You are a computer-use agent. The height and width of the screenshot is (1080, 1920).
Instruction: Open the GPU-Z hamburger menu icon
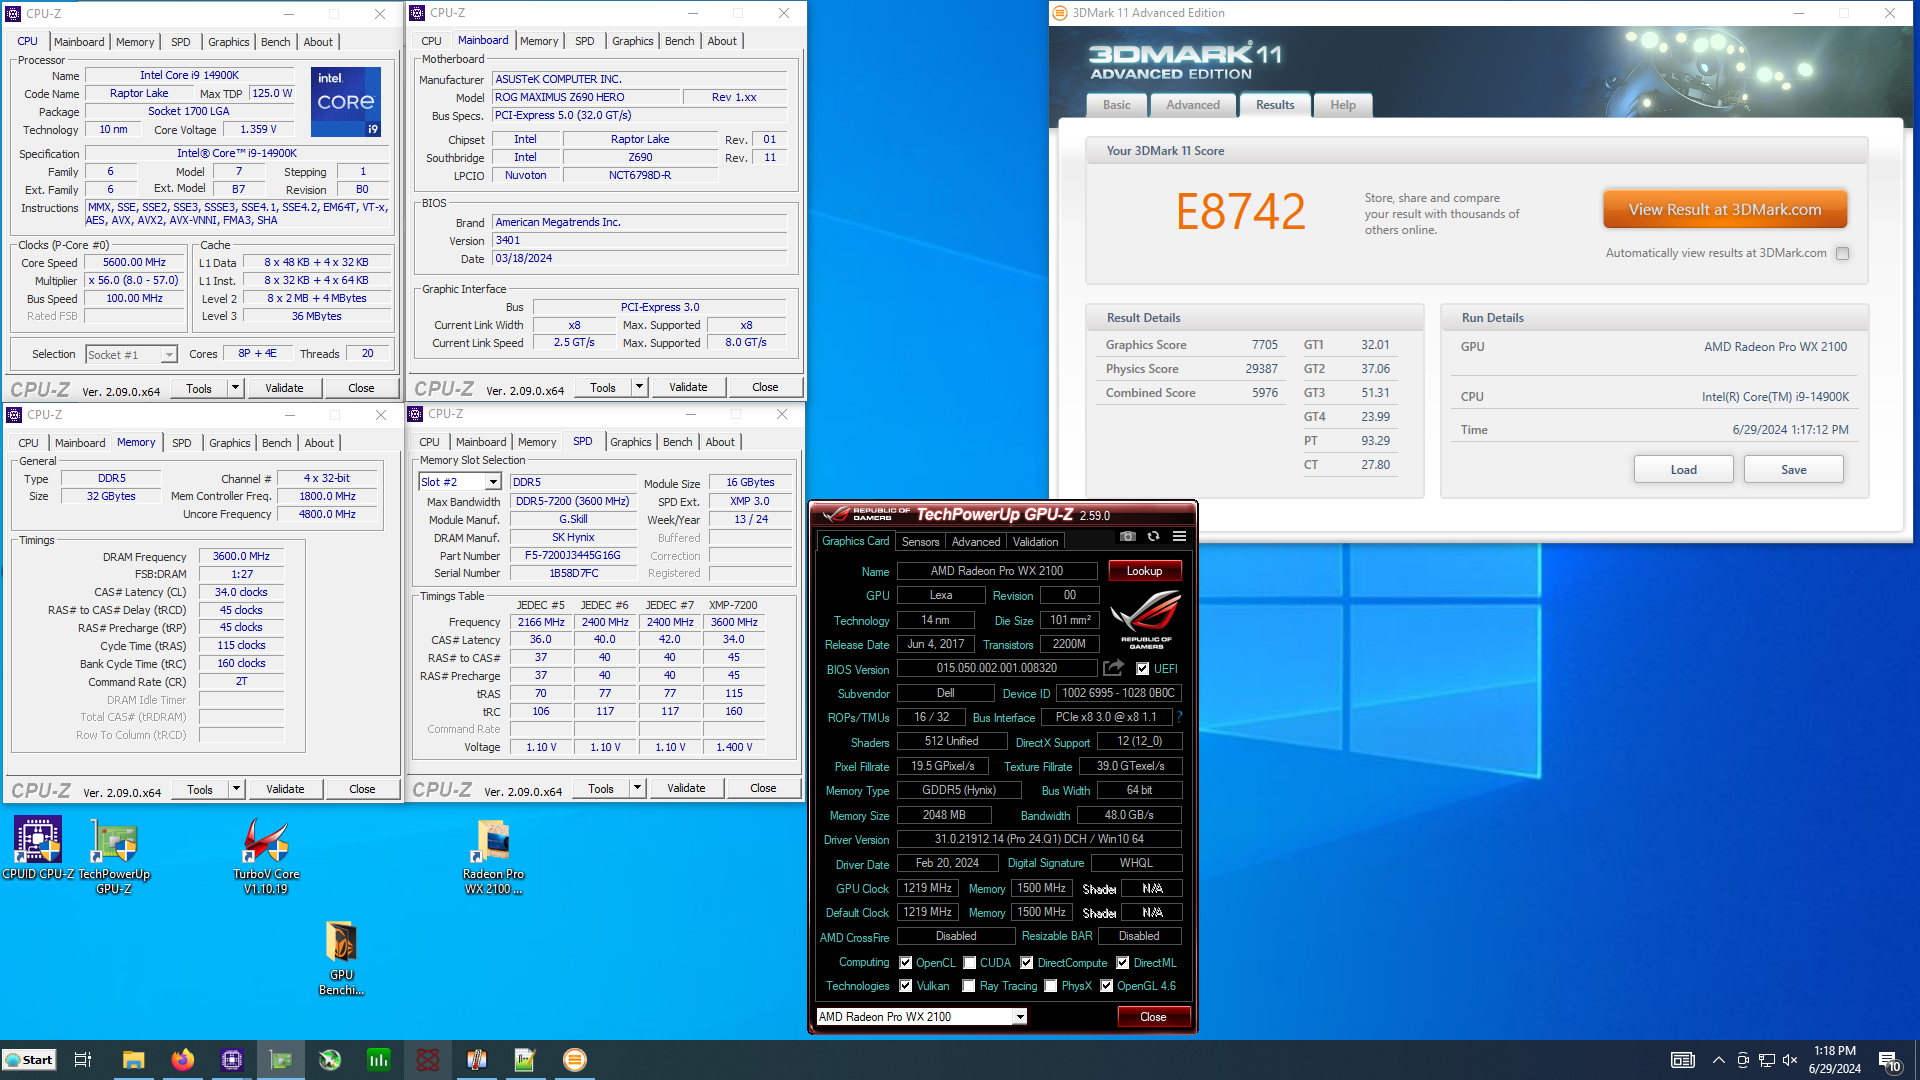1179,537
